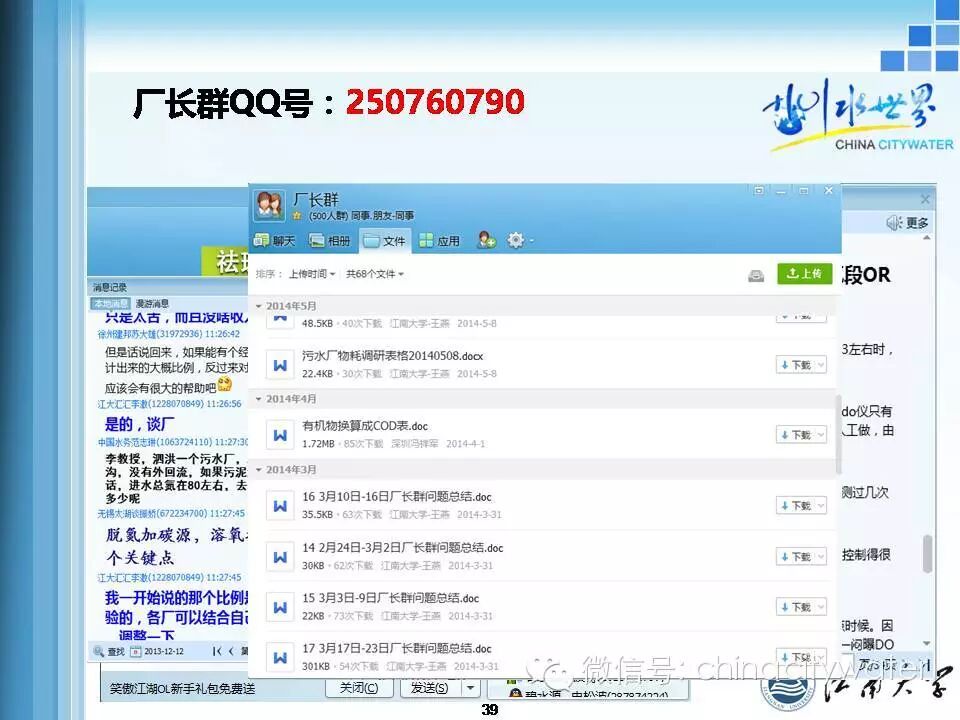Jump to first page of message record
Image resolution: width=960 pixels, height=720 pixels.
(217, 651)
